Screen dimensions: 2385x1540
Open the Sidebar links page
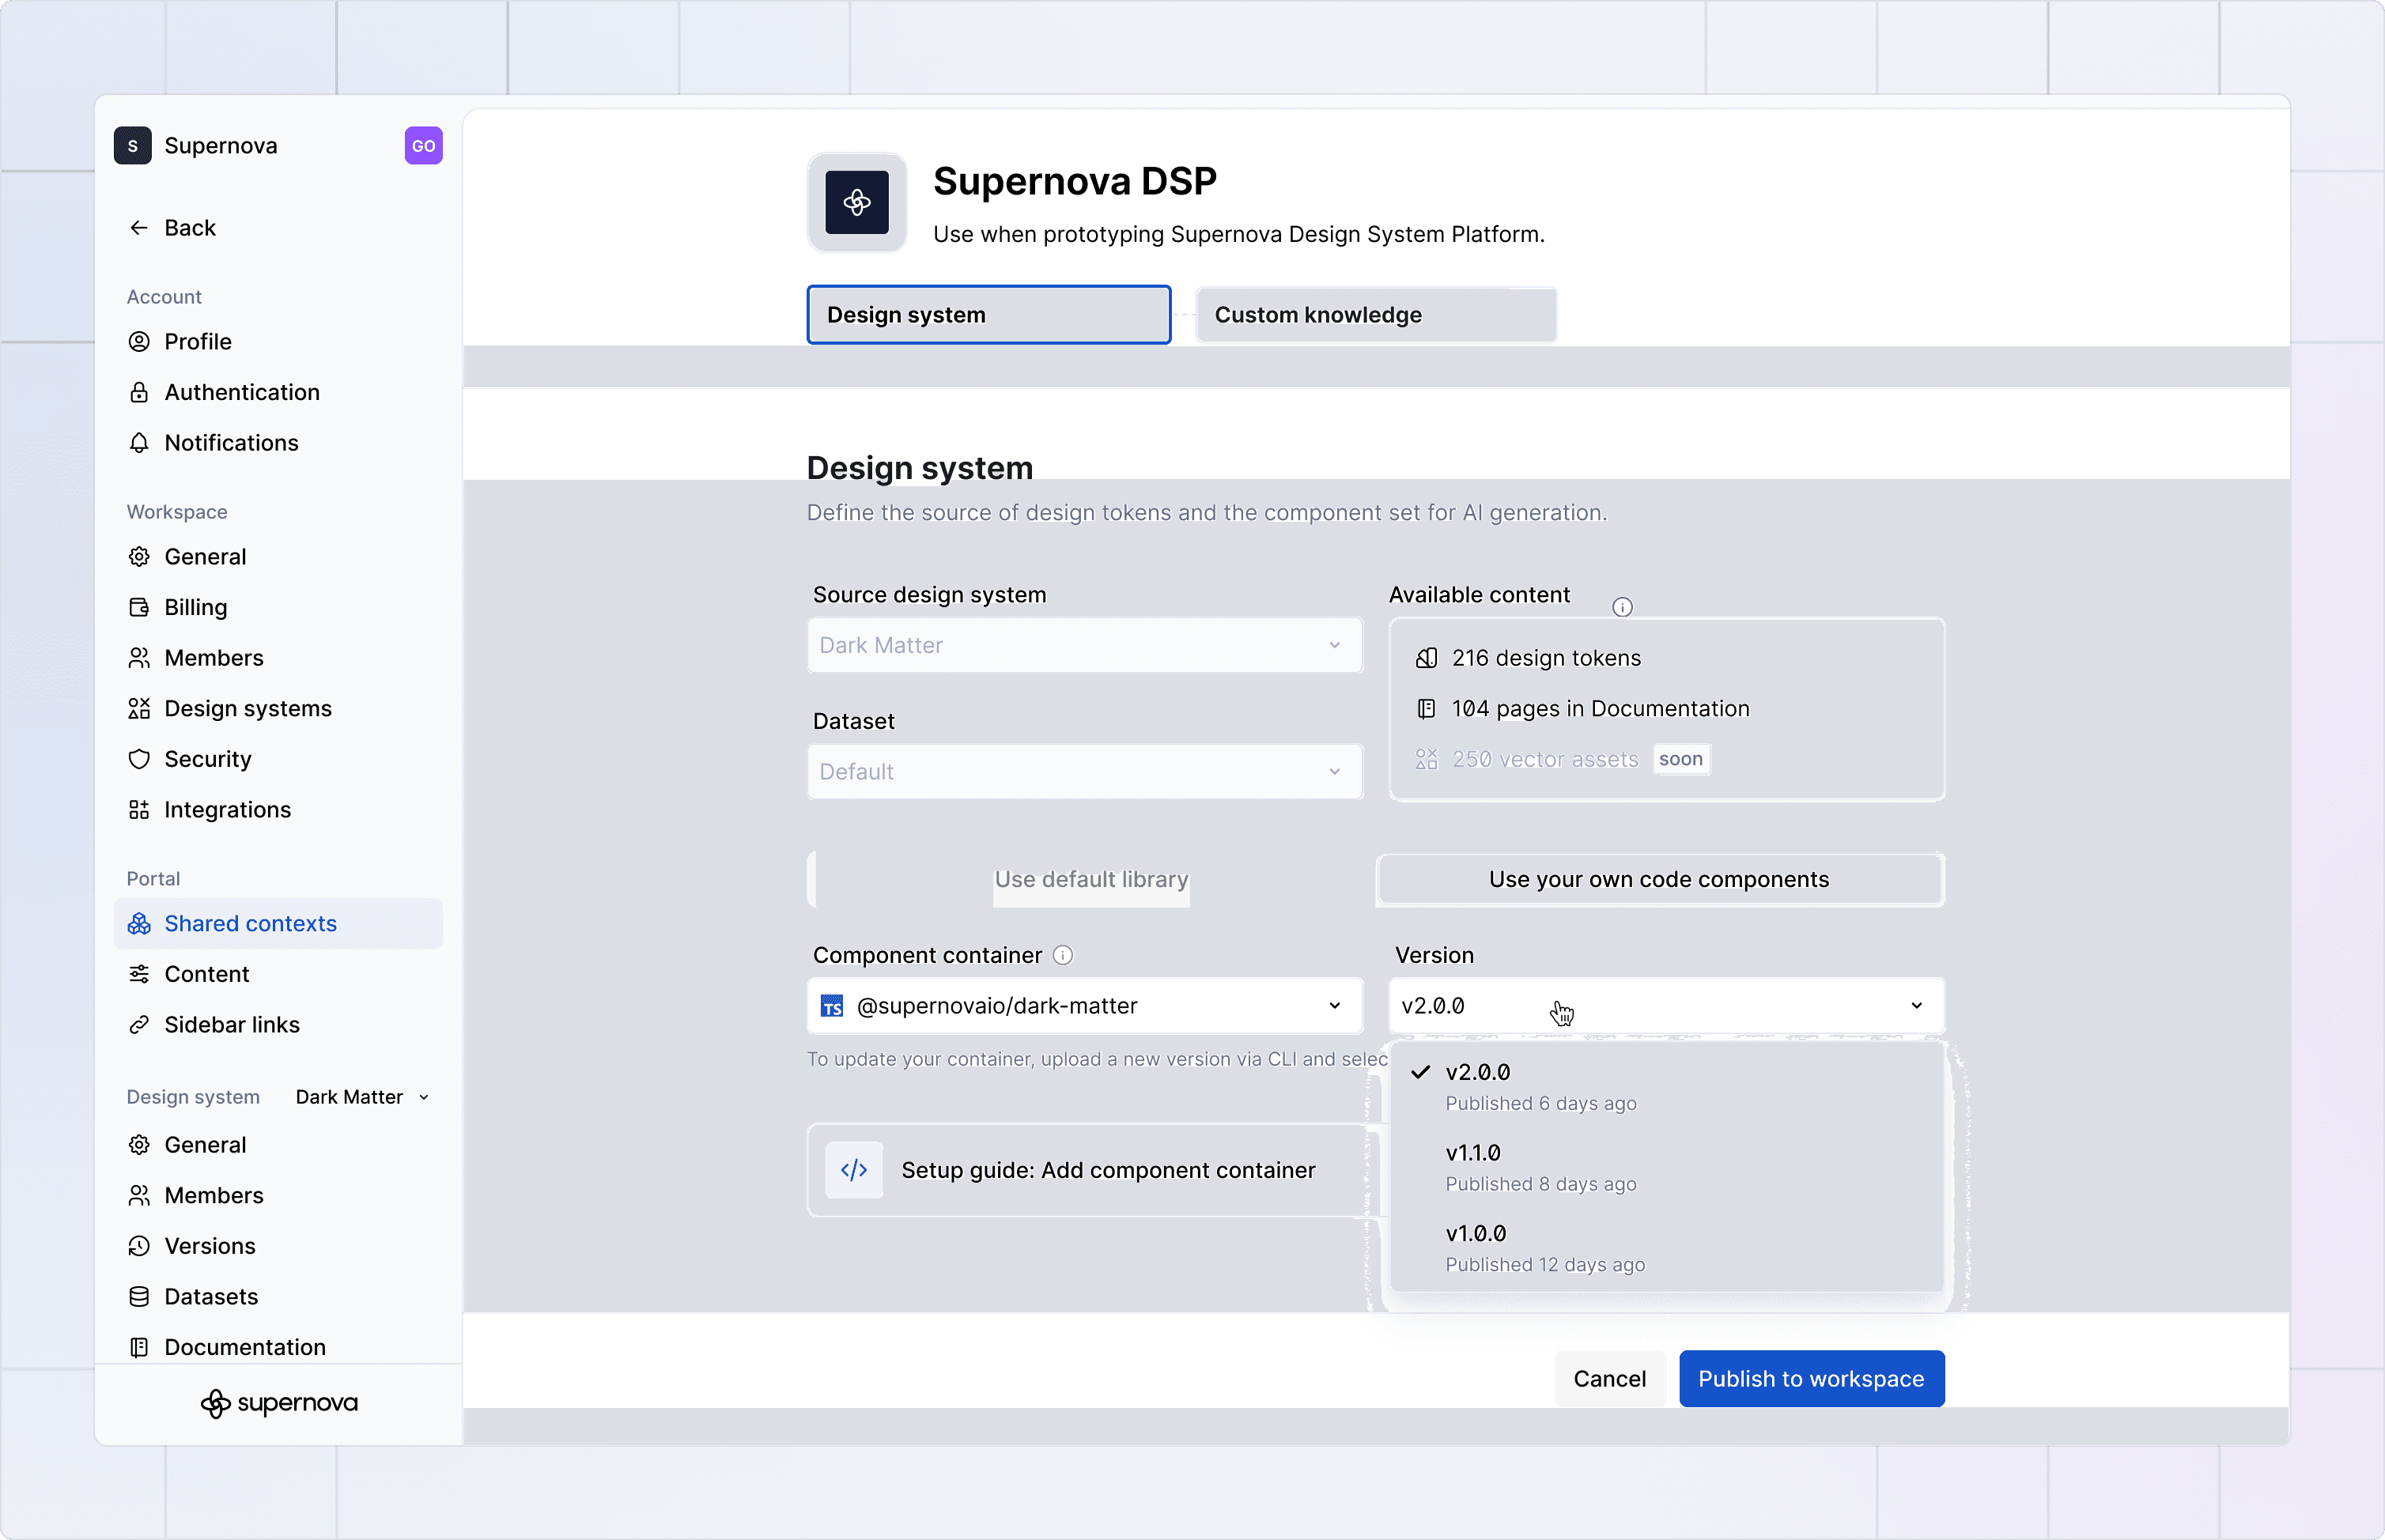pyautogui.click(x=278, y=1025)
